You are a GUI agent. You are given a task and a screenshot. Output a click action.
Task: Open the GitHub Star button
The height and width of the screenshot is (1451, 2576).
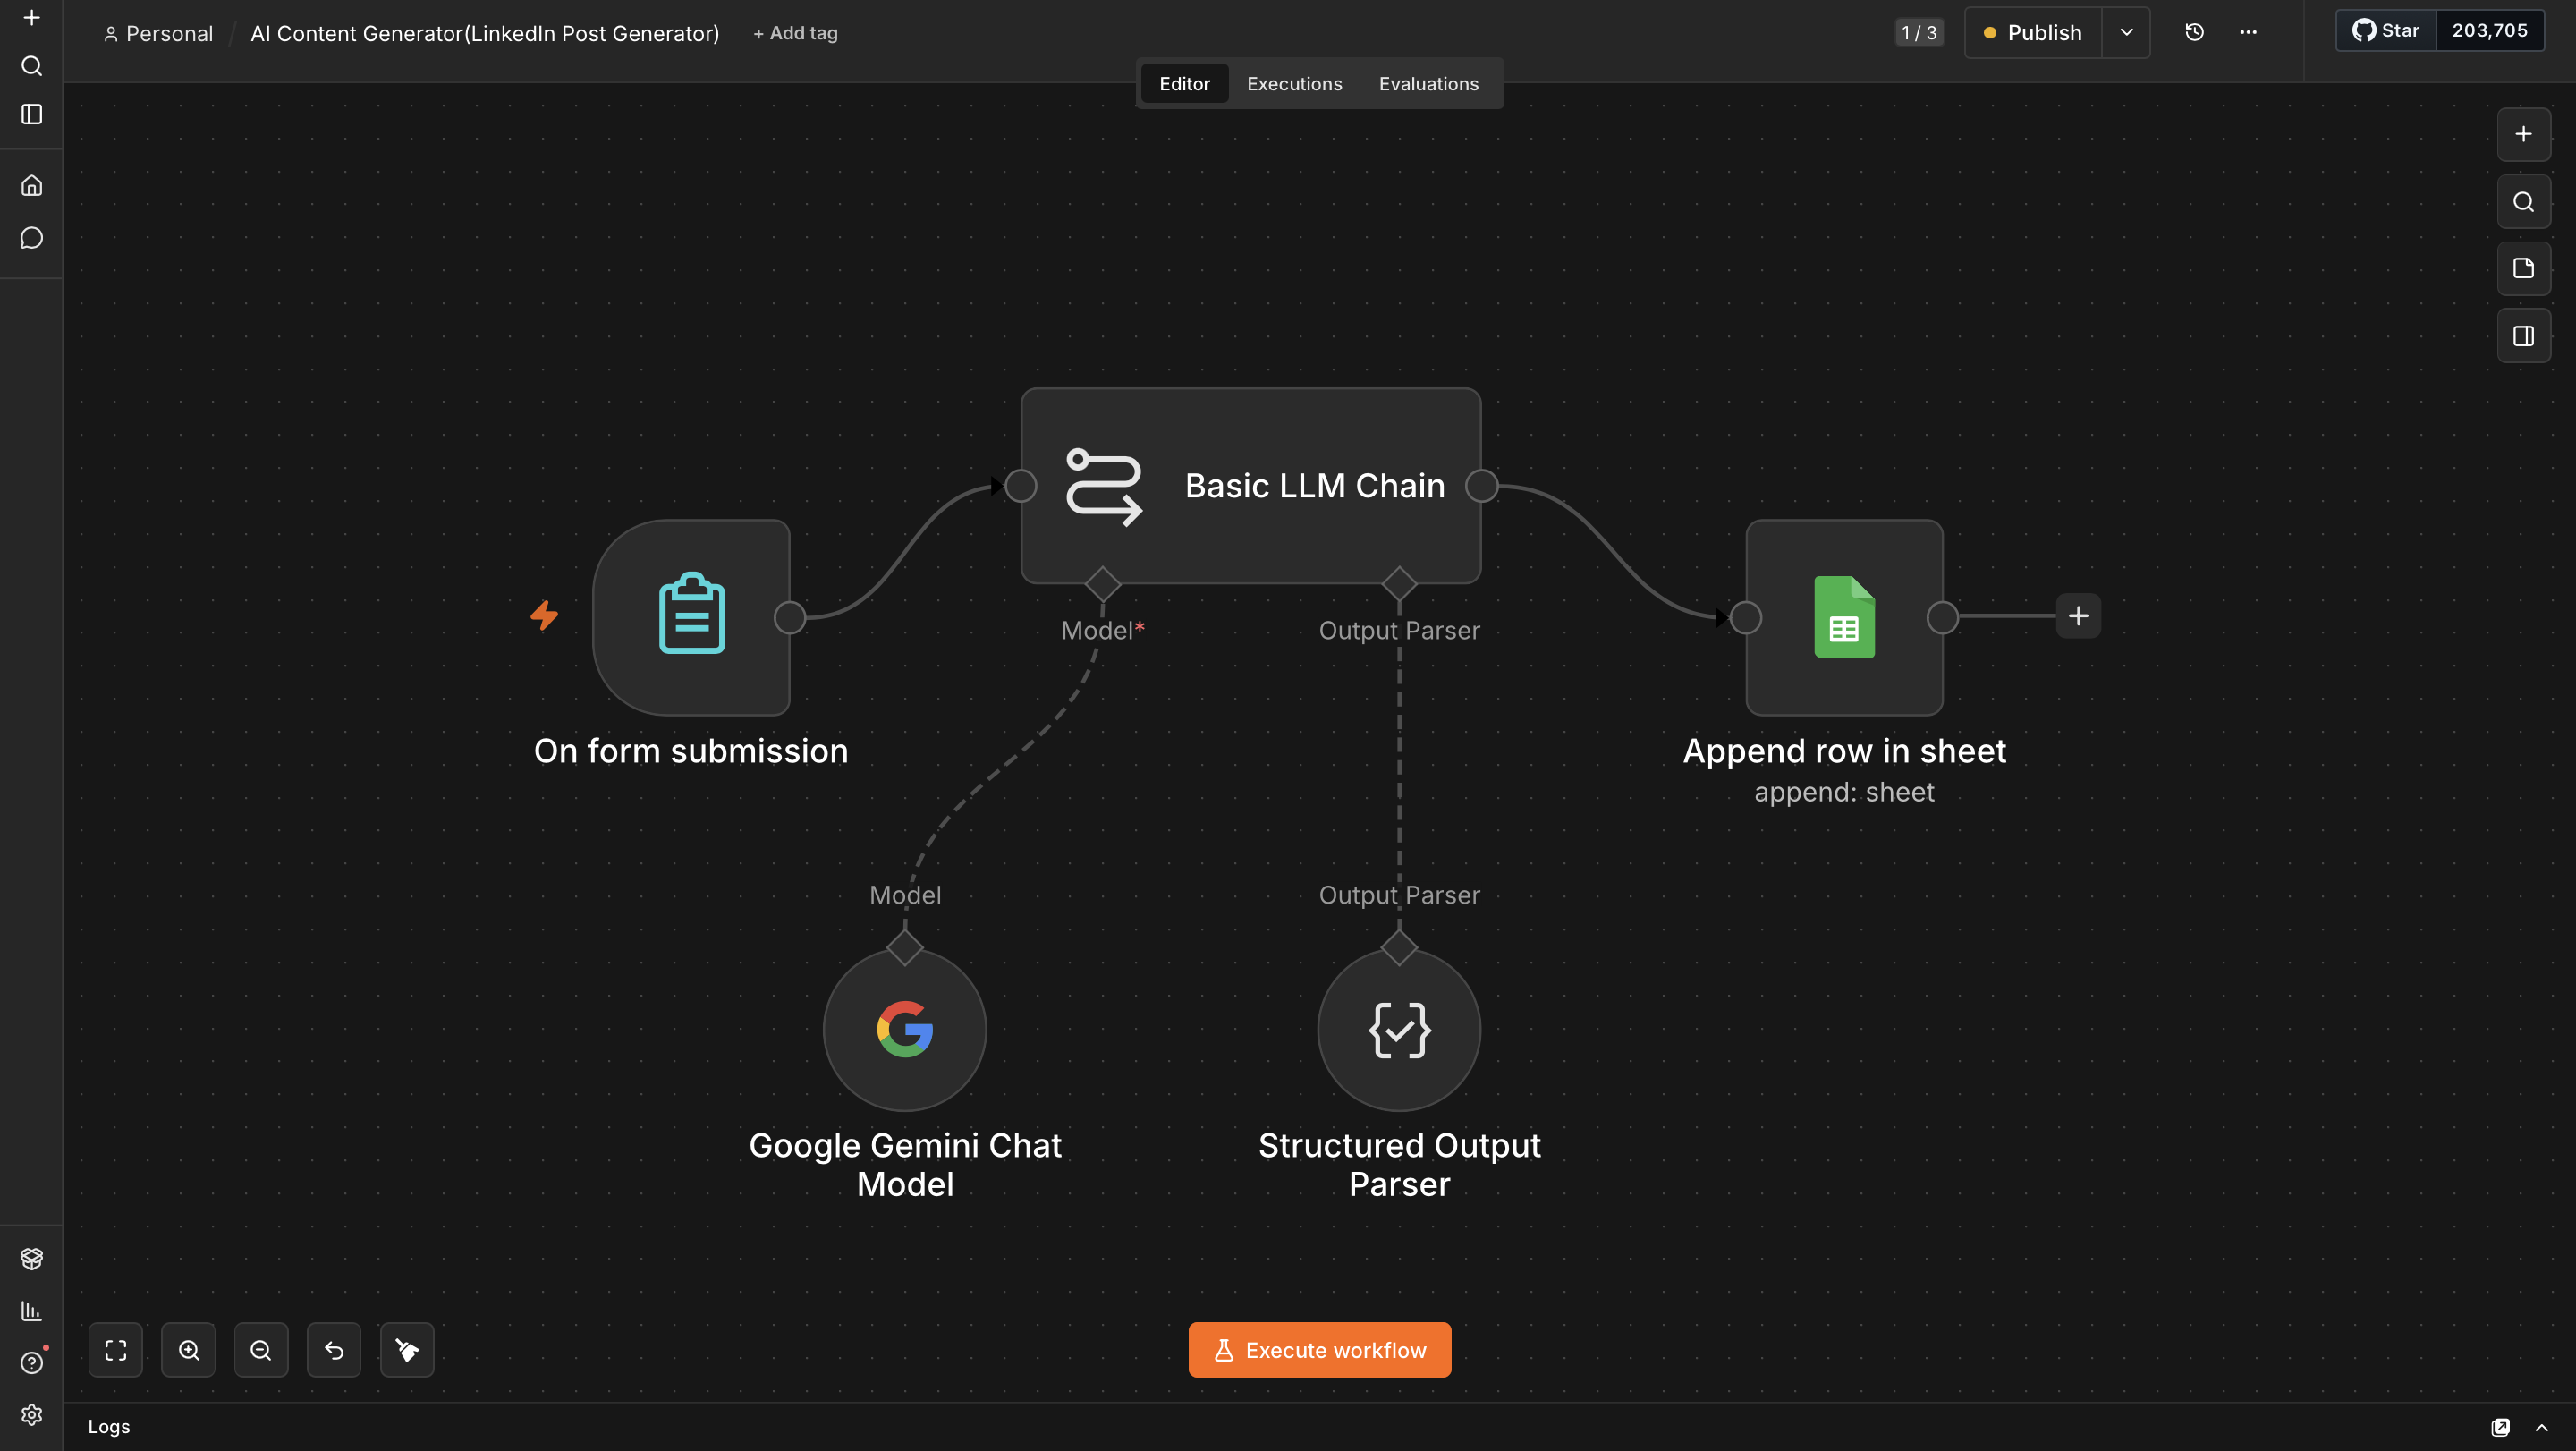[2386, 30]
